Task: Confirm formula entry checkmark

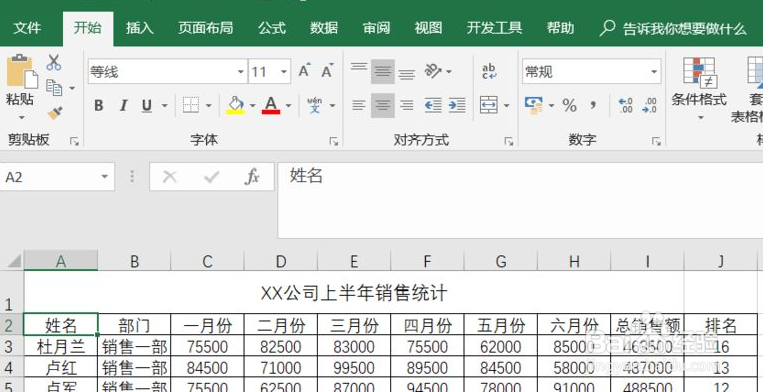Action: pyautogui.click(x=212, y=177)
